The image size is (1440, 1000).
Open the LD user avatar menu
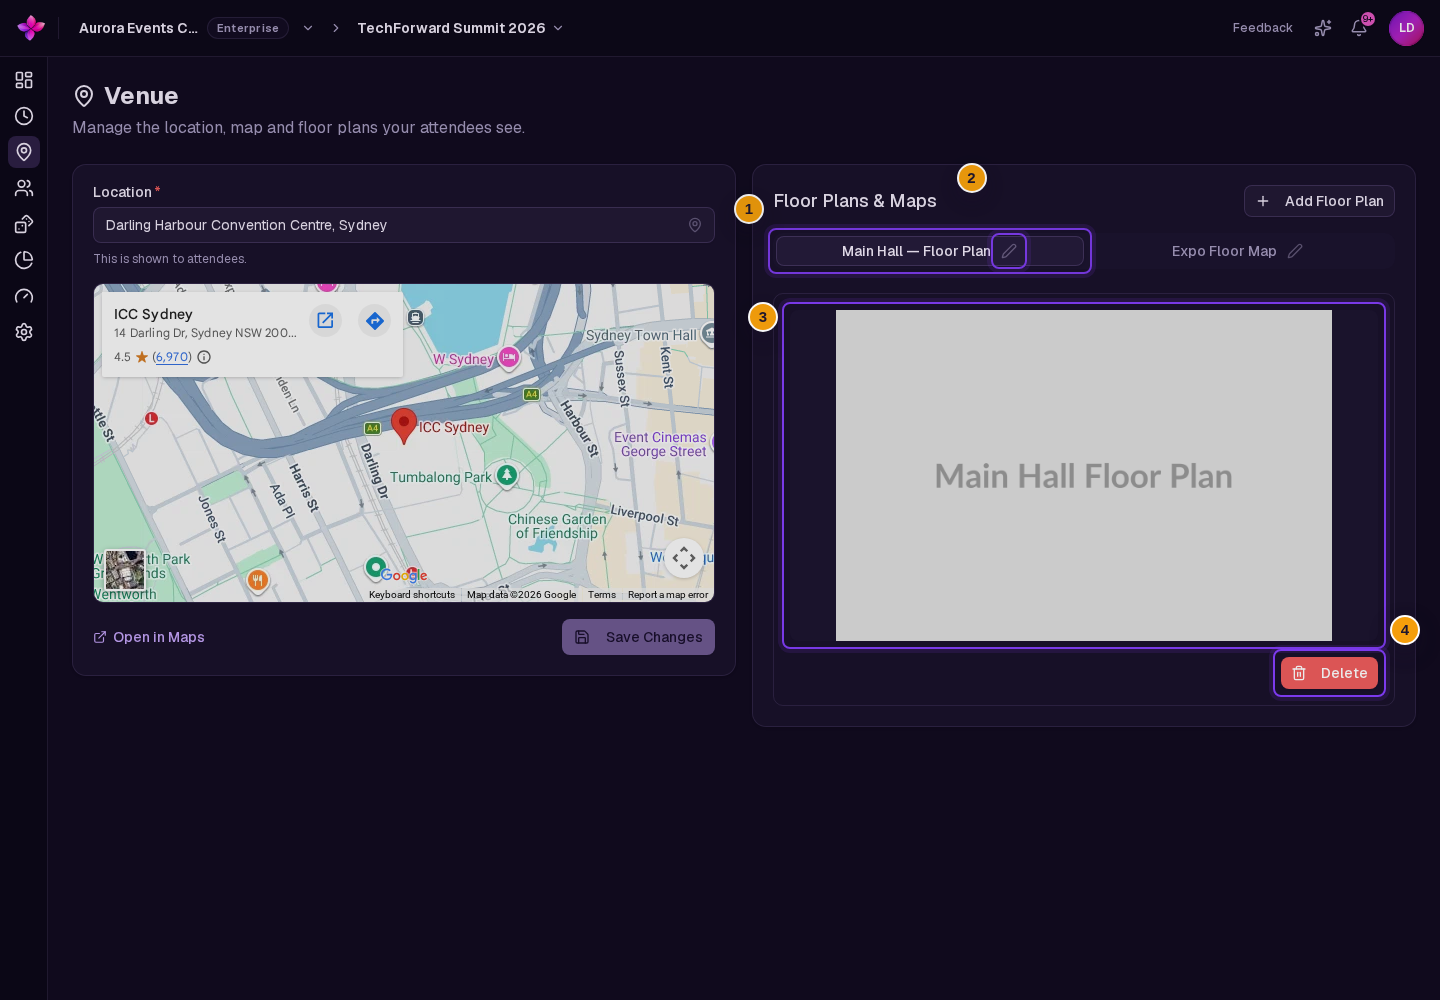pos(1406,28)
